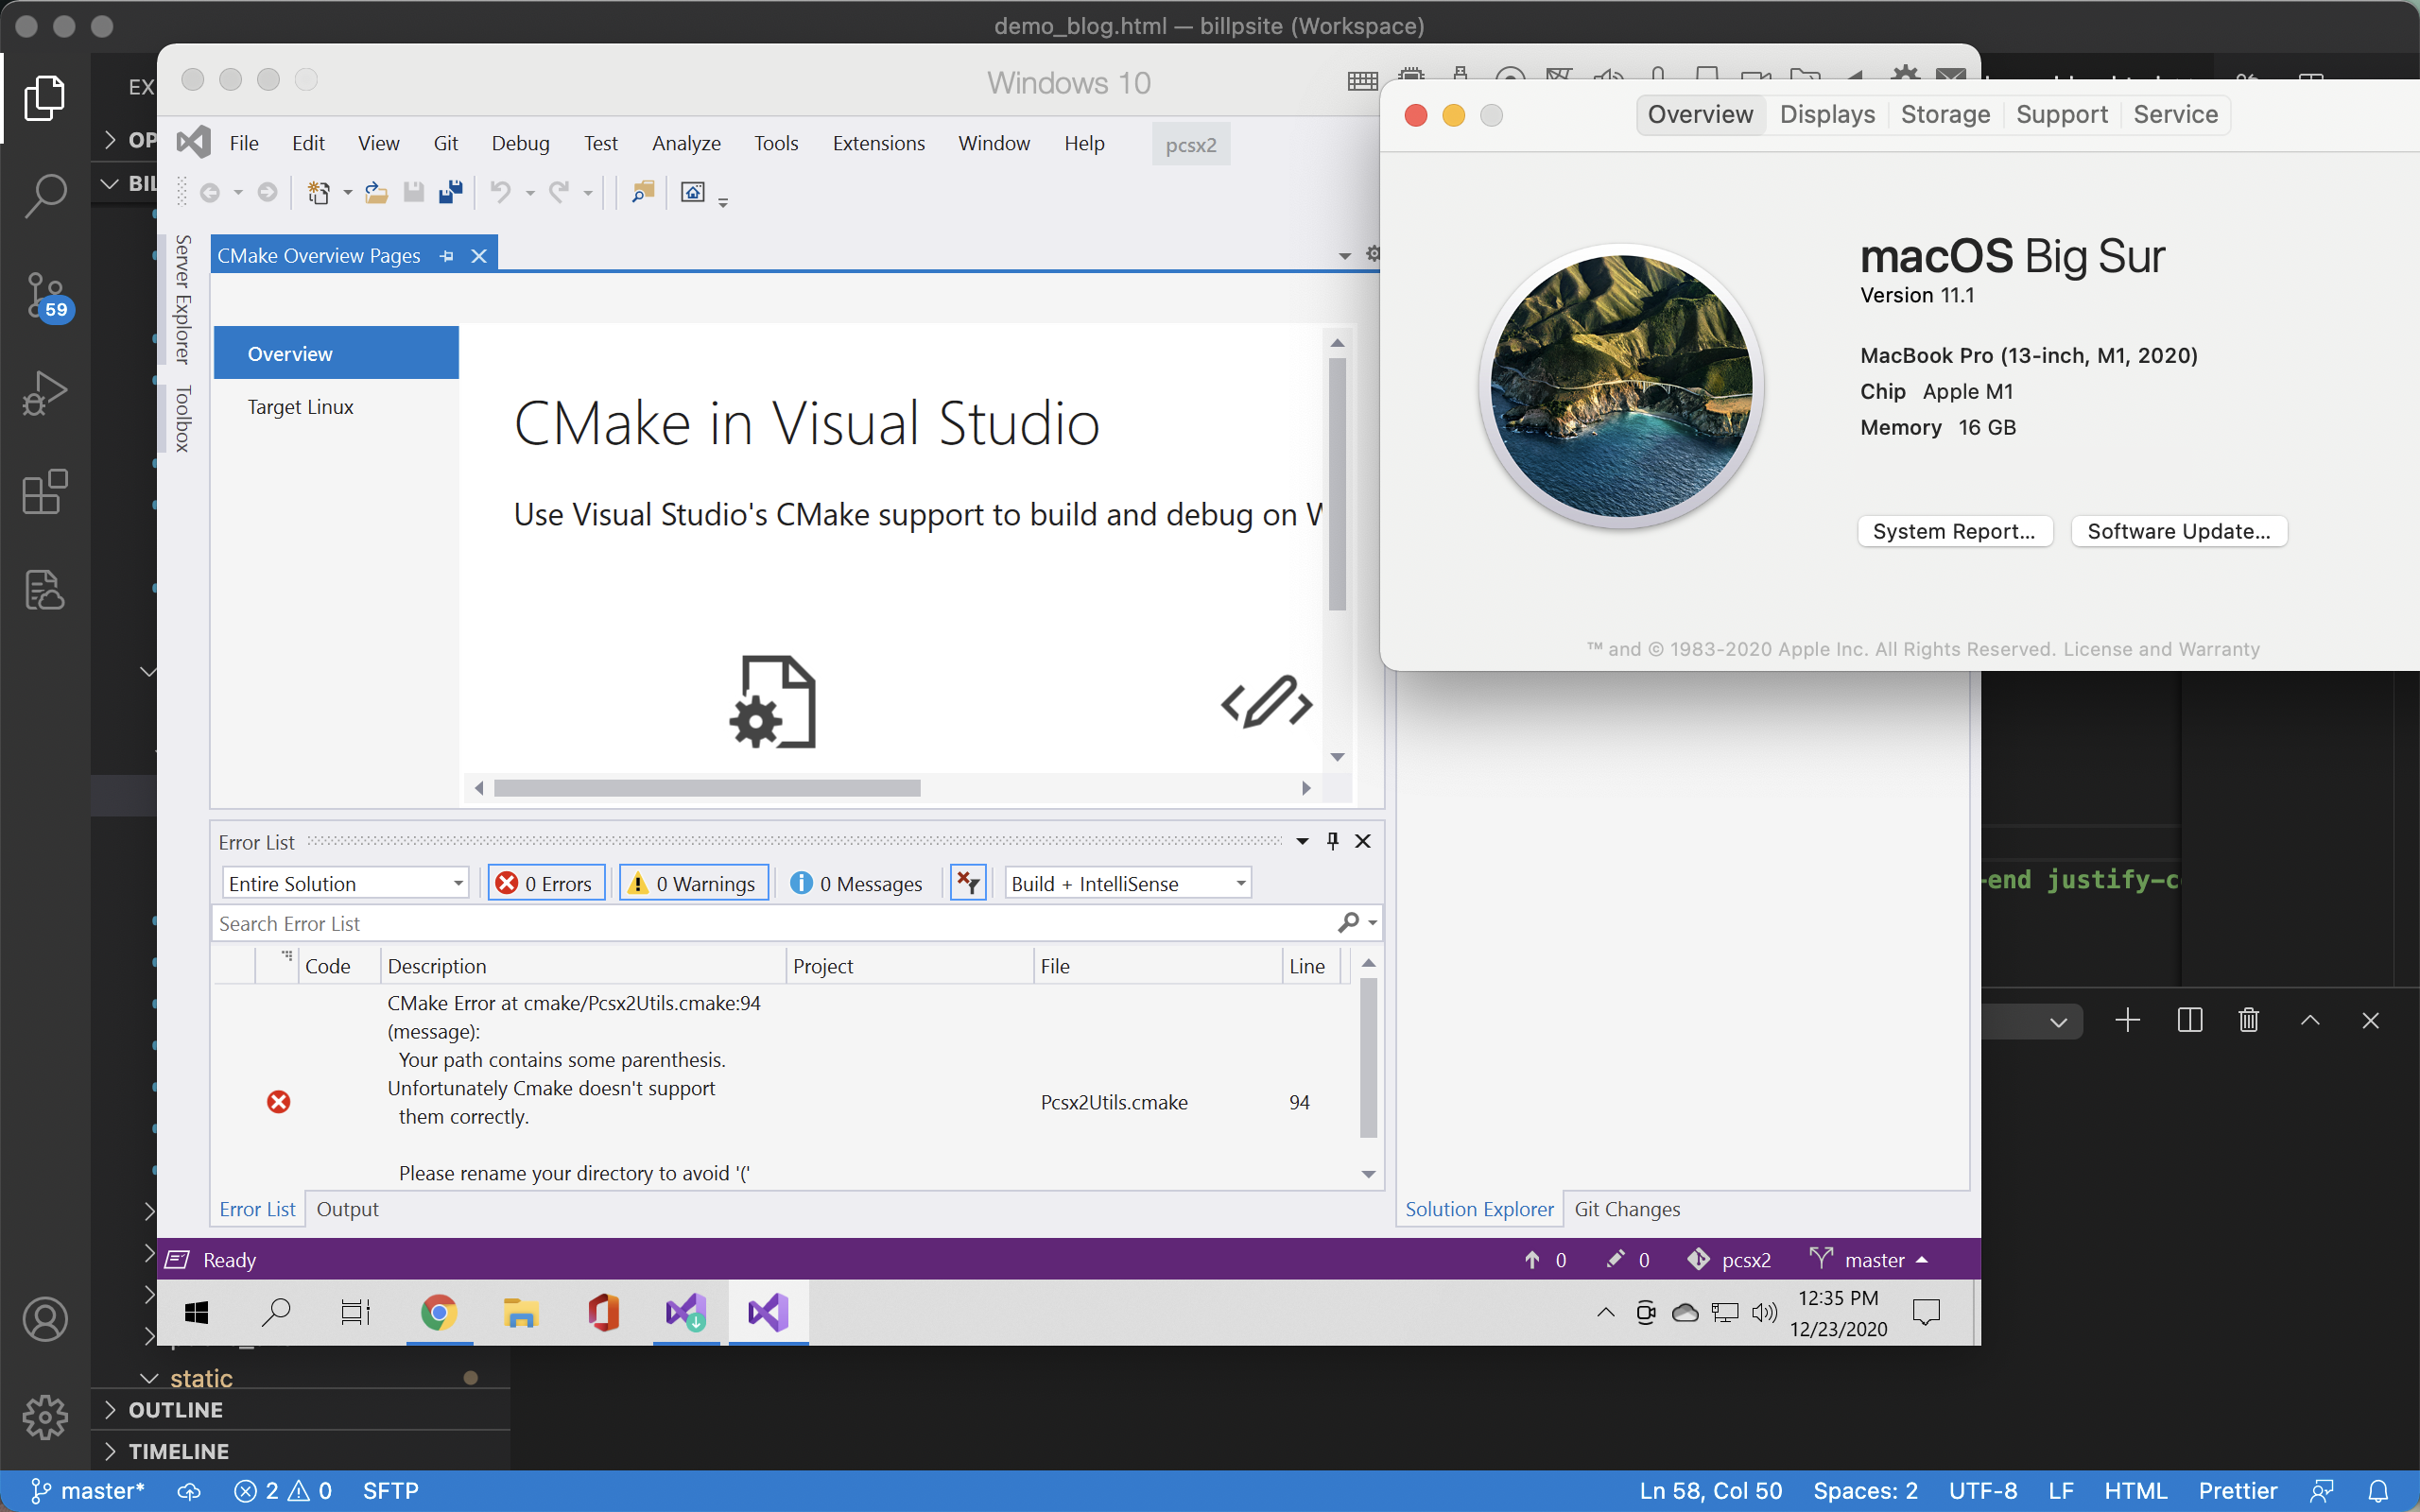Viewport: 2420px width, 1512px height.
Task: Open Visual Studio Installer taskbar icon
Action: [x=686, y=1312]
